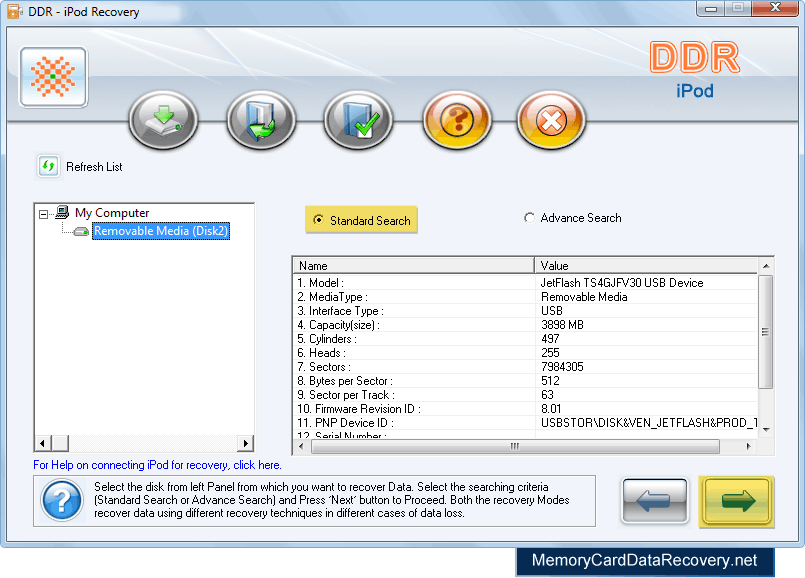Click the blue question mark info icon
Image resolution: width=805 pixels, height=578 pixels.
tap(62, 500)
